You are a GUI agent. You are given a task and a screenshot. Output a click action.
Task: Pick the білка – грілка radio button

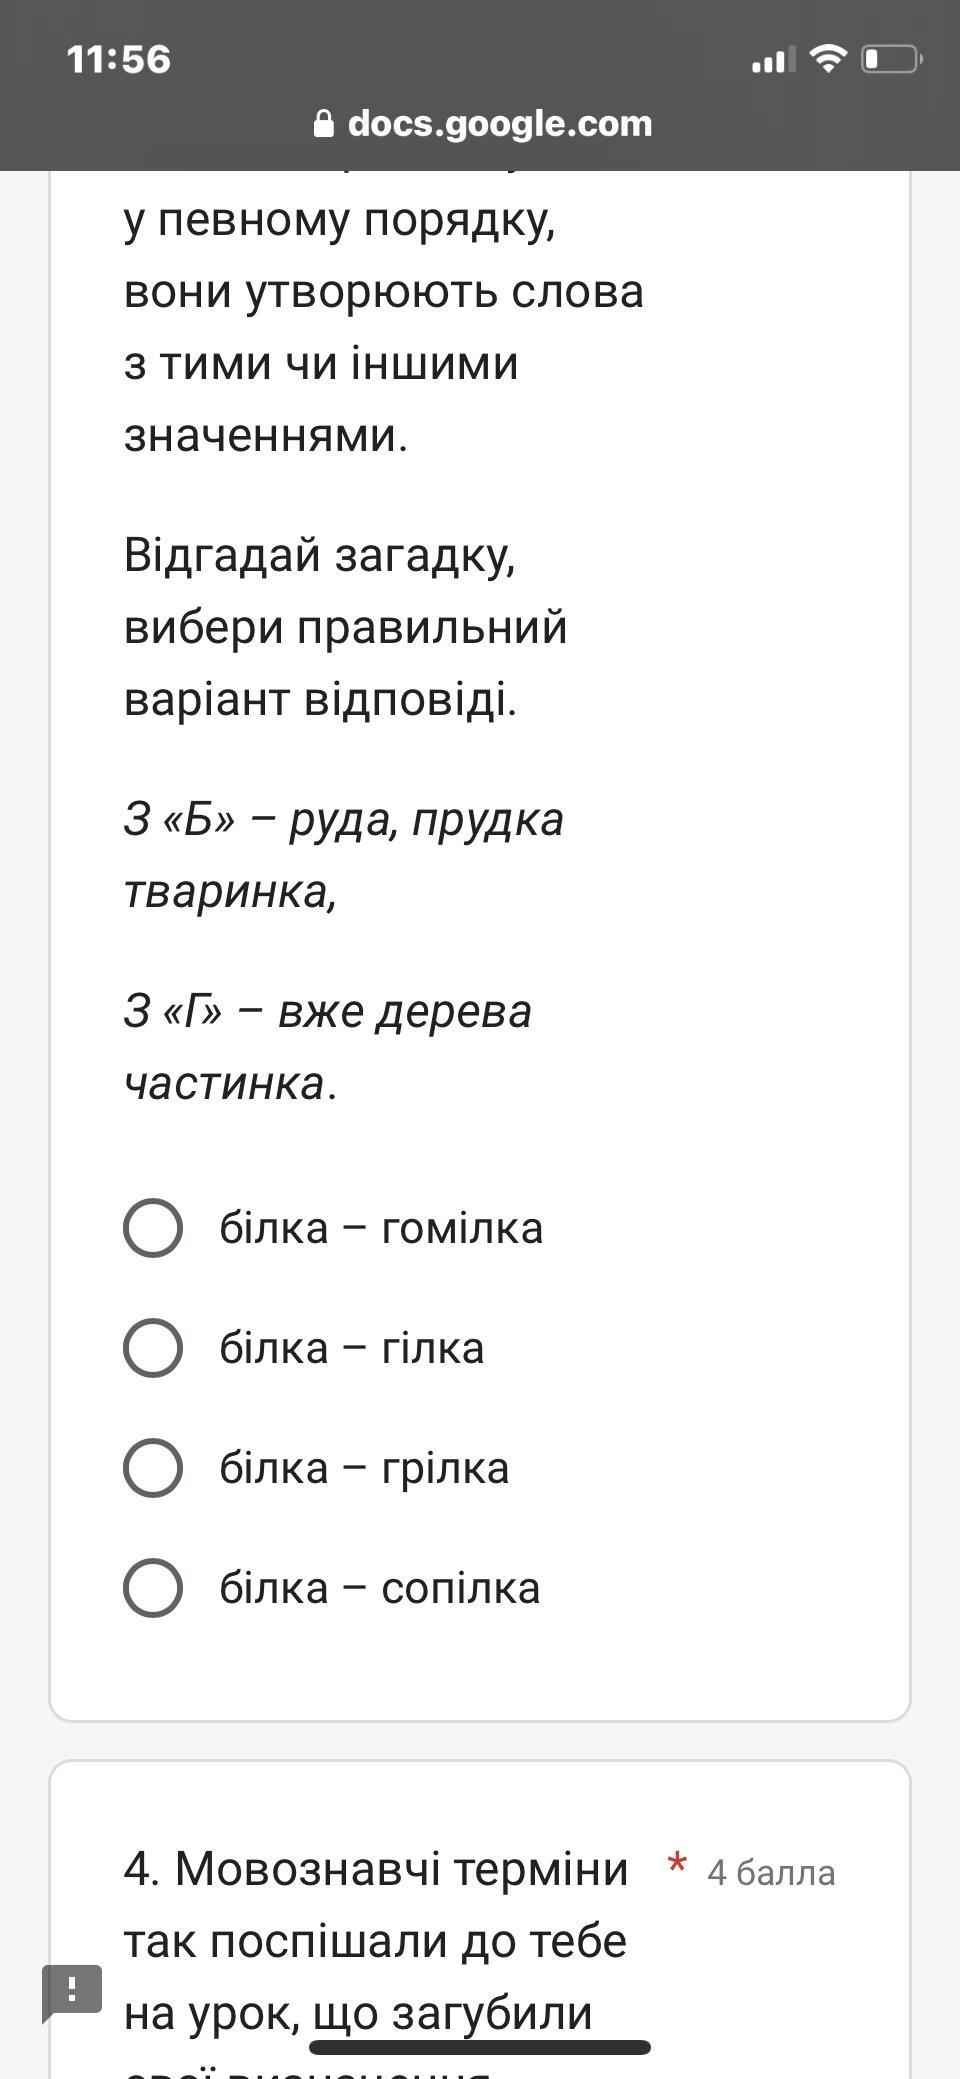153,1467
